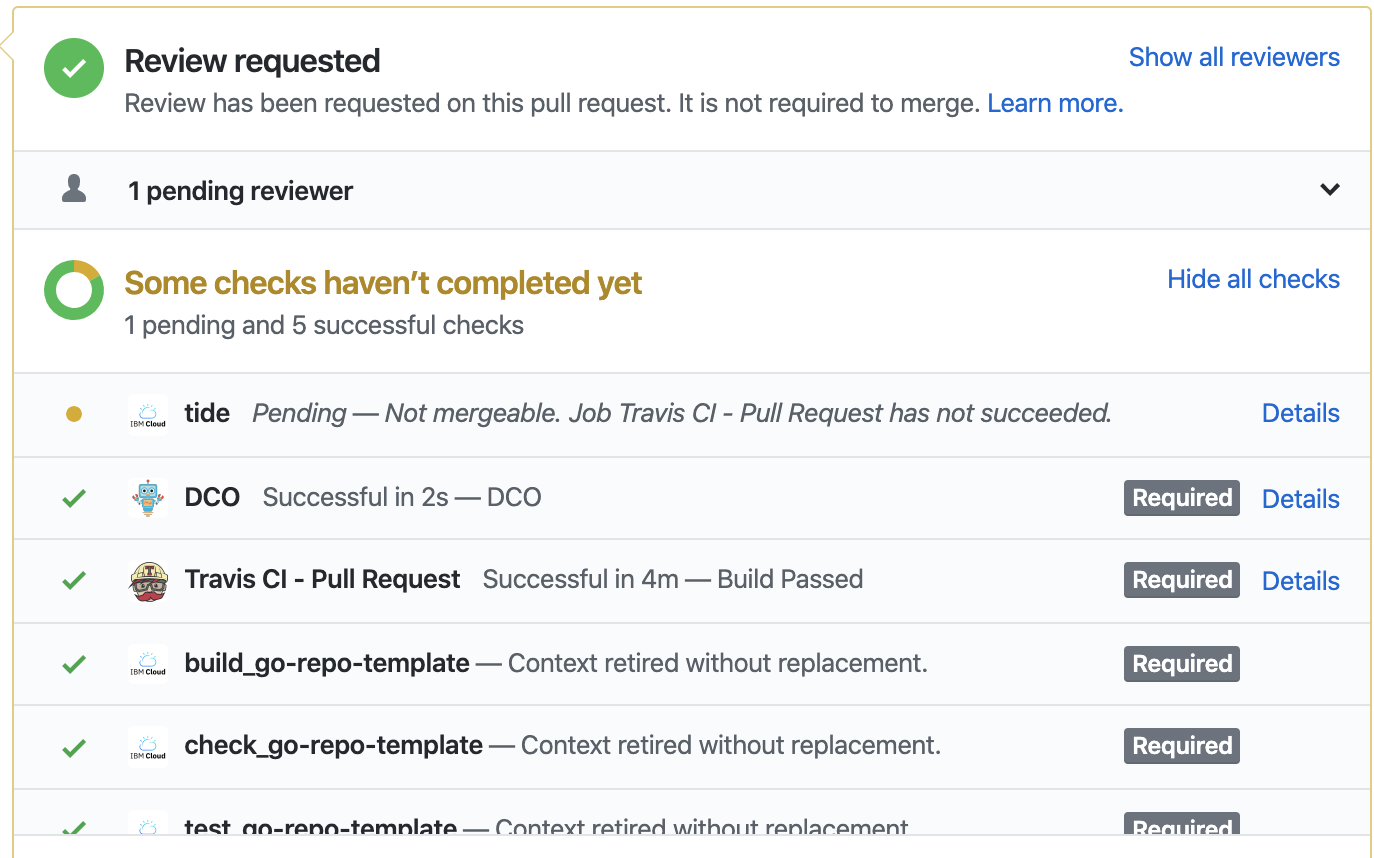Screen dimensions: 1374x858
Task: Open Details for the tide check
Action: (1300, 413)
